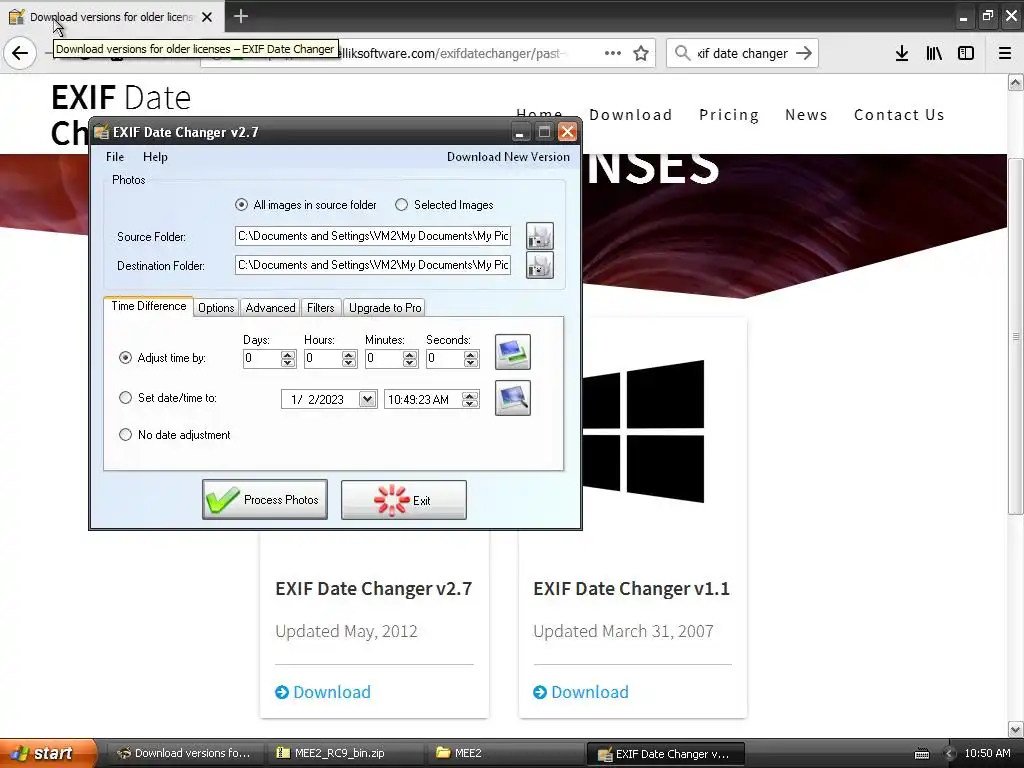Click the Process Photos button
The height and width of the screenshot is (768, 1024).
pos(264,500)
